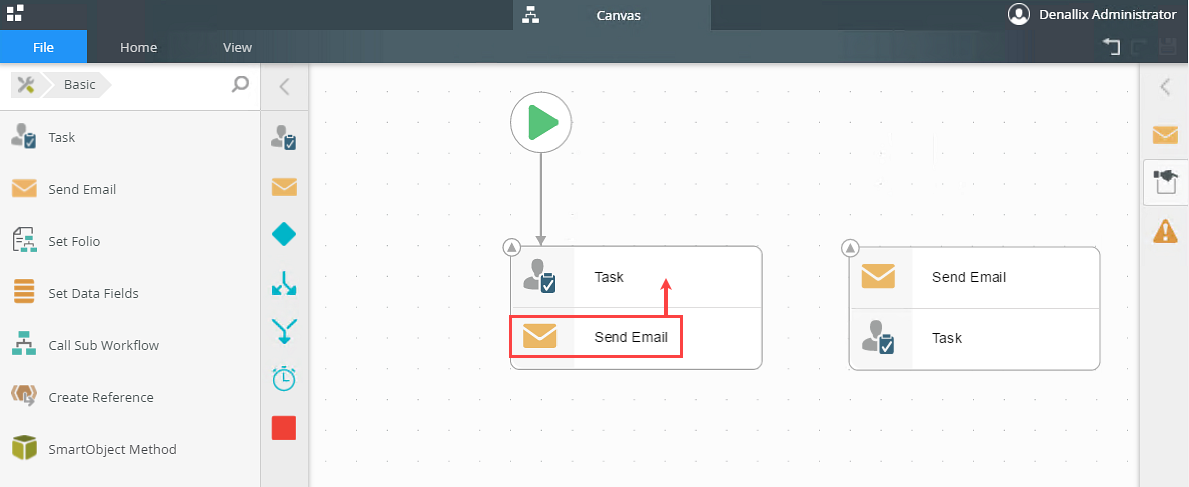1189x487 pixels.
Task: Click the Timer clock icon
Action: [284, 379]
